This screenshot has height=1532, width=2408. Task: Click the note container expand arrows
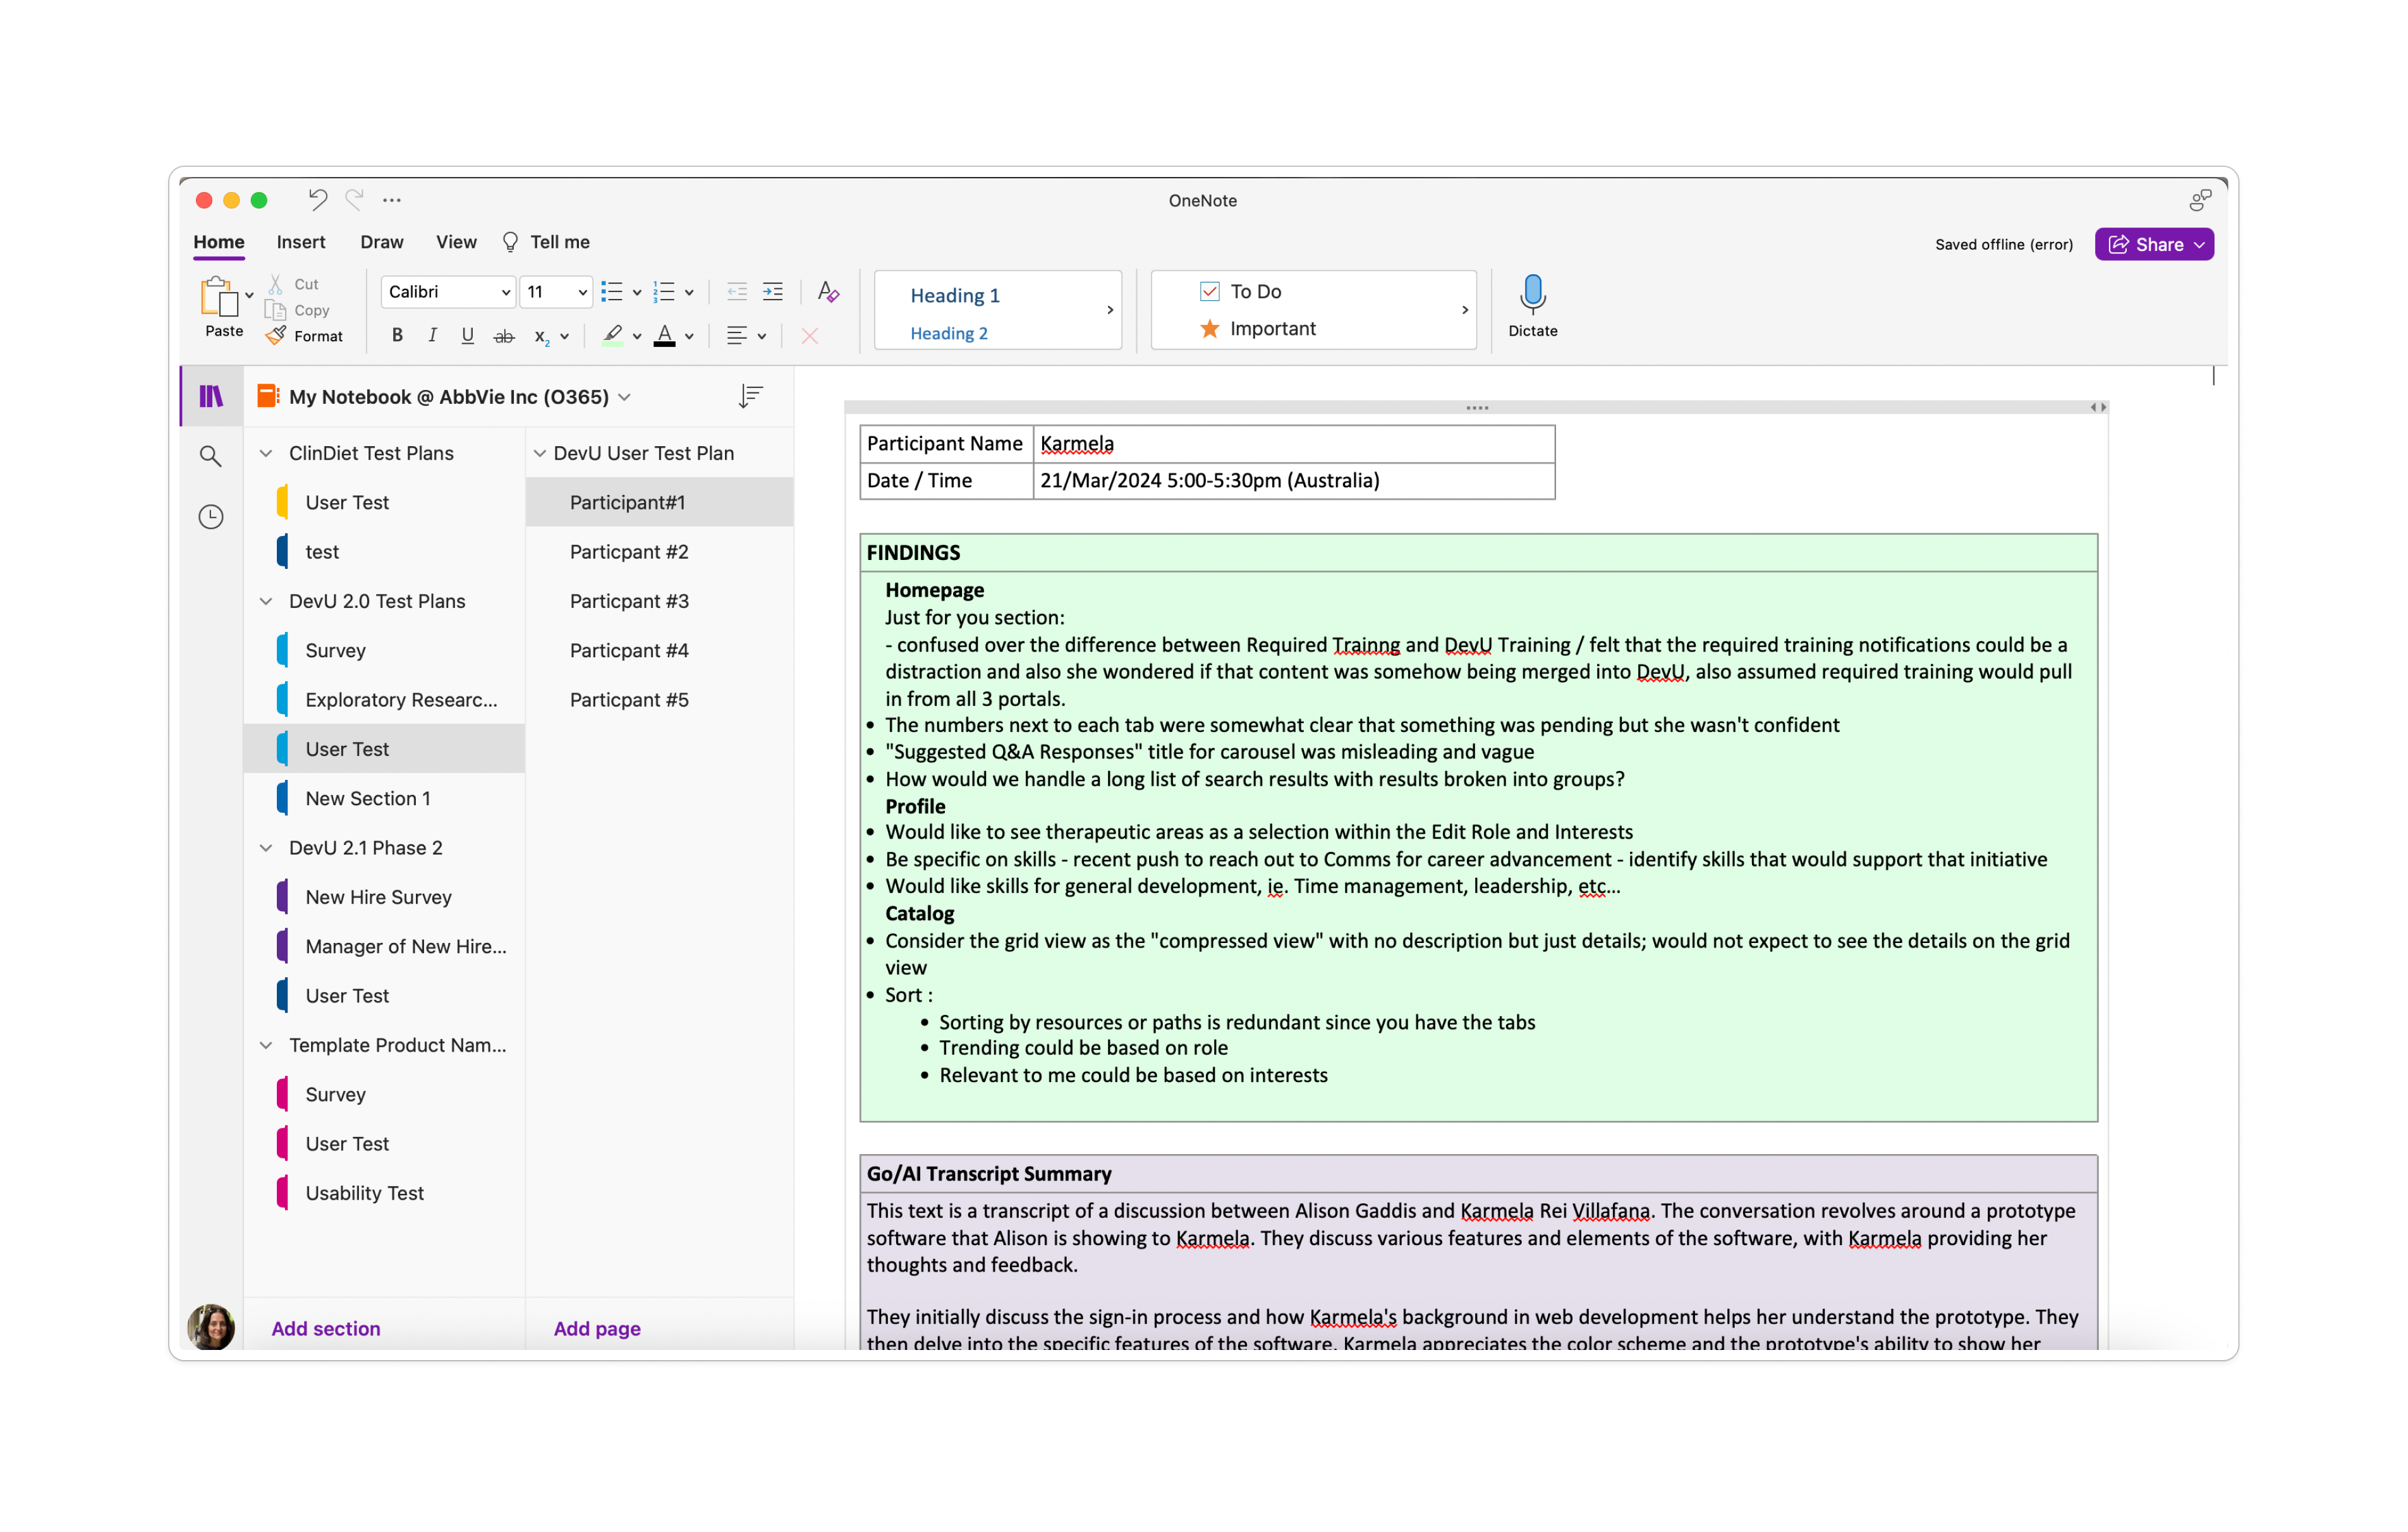click(2098, 407)
